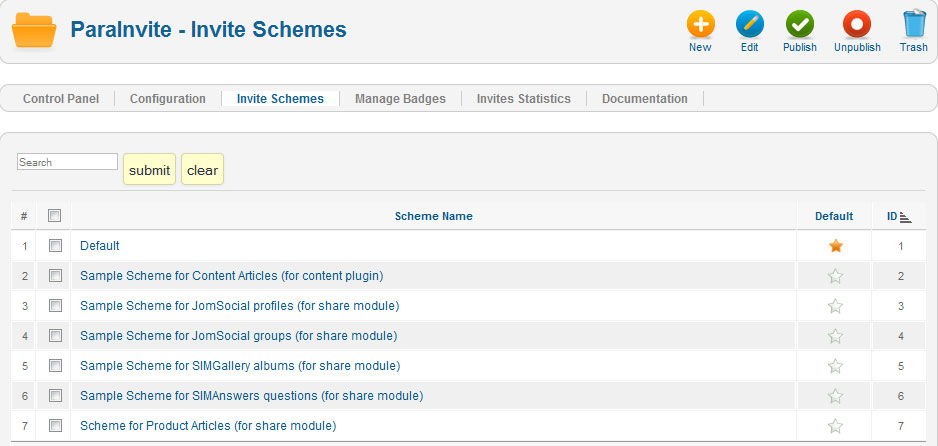938x446 pixels.
Task: Click default star for Product Articles scheme
Action: pyautogui.click(x=835, y=426)
